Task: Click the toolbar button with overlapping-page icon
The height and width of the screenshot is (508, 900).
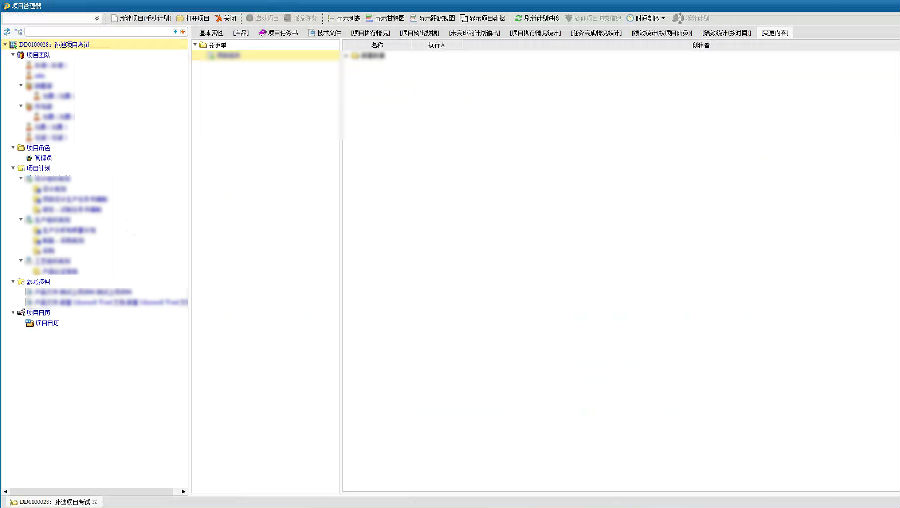Action: pos(483,18)
